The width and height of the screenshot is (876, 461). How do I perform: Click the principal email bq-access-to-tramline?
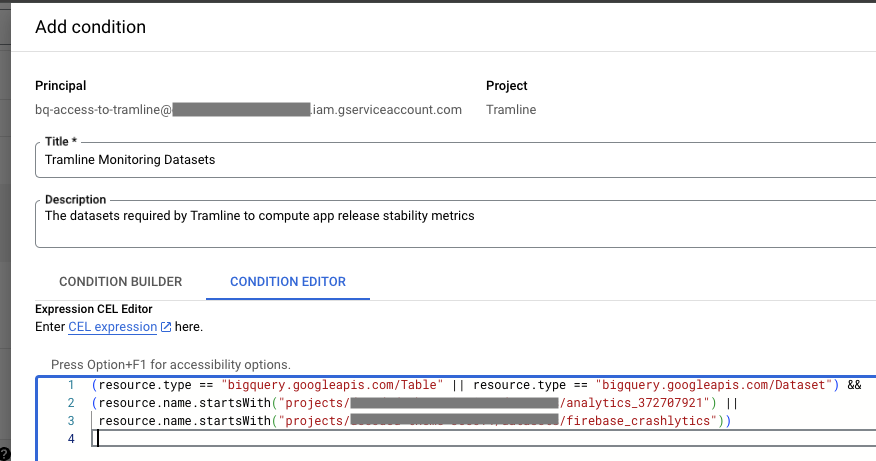click(248, 110)
